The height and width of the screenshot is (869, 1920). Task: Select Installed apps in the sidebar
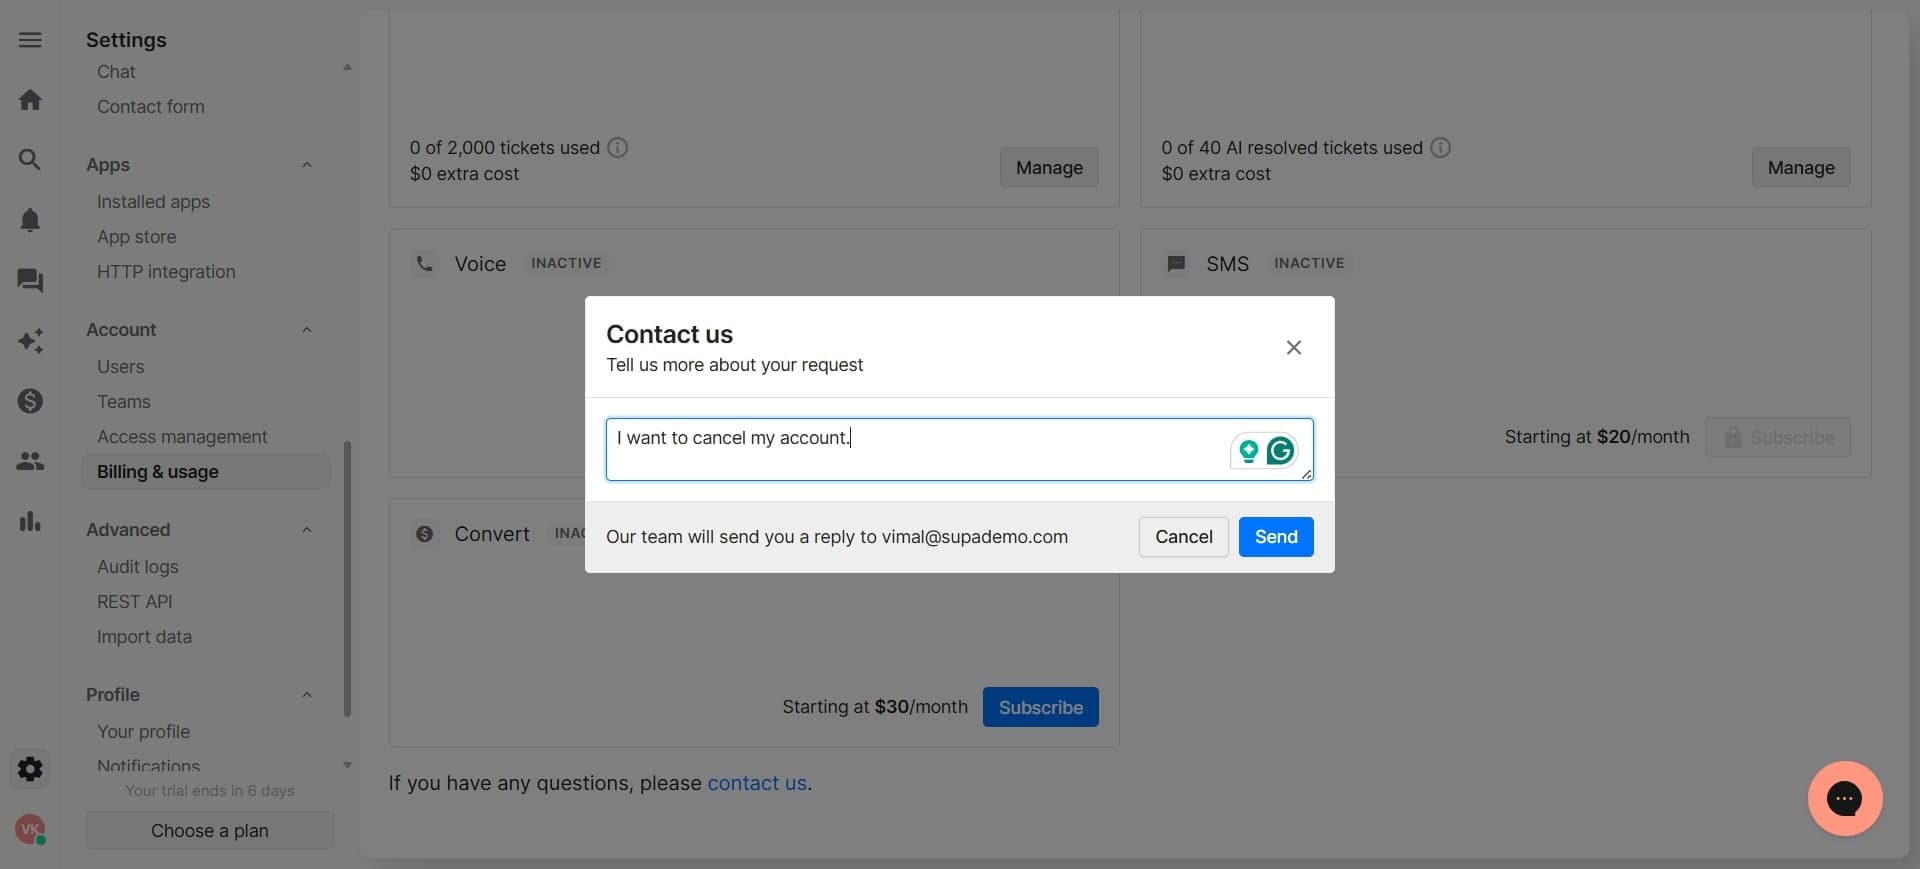[153, 201]
